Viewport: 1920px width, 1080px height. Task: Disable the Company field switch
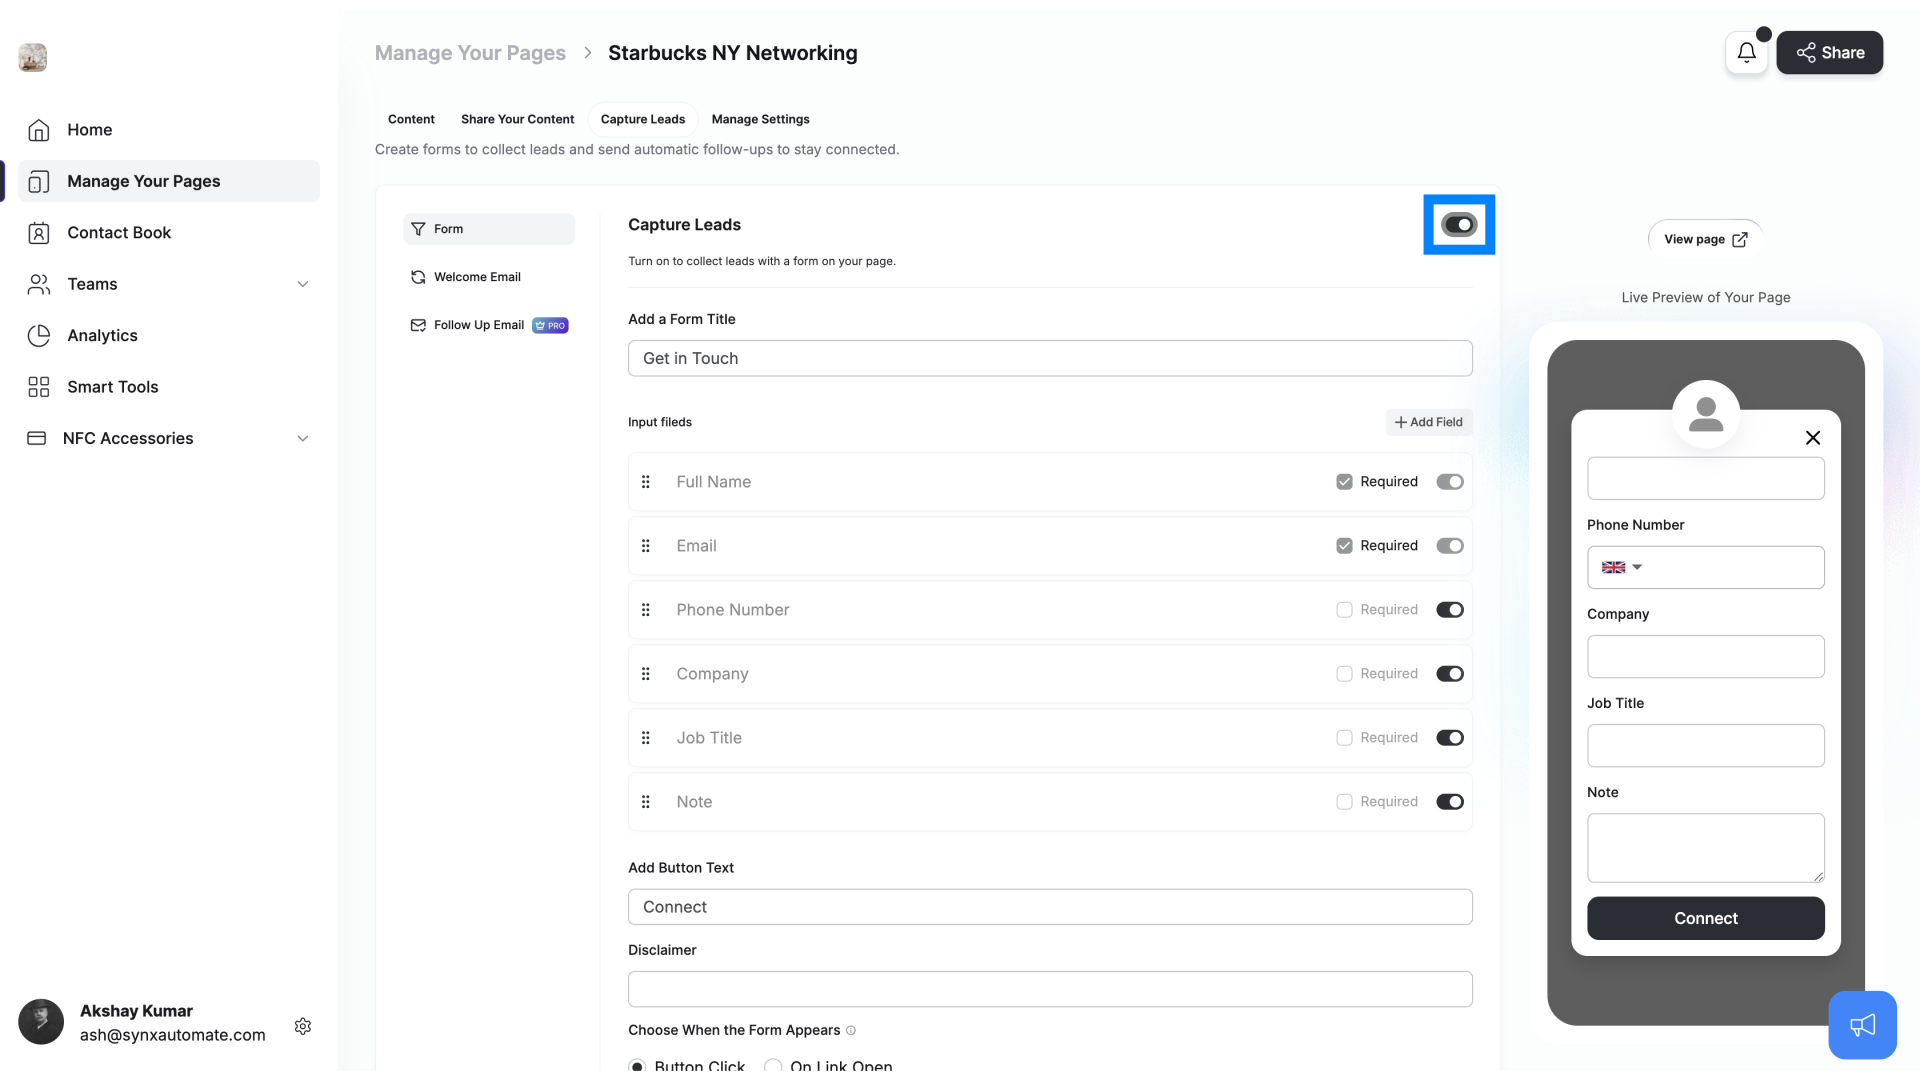[x=1450, y=674]
